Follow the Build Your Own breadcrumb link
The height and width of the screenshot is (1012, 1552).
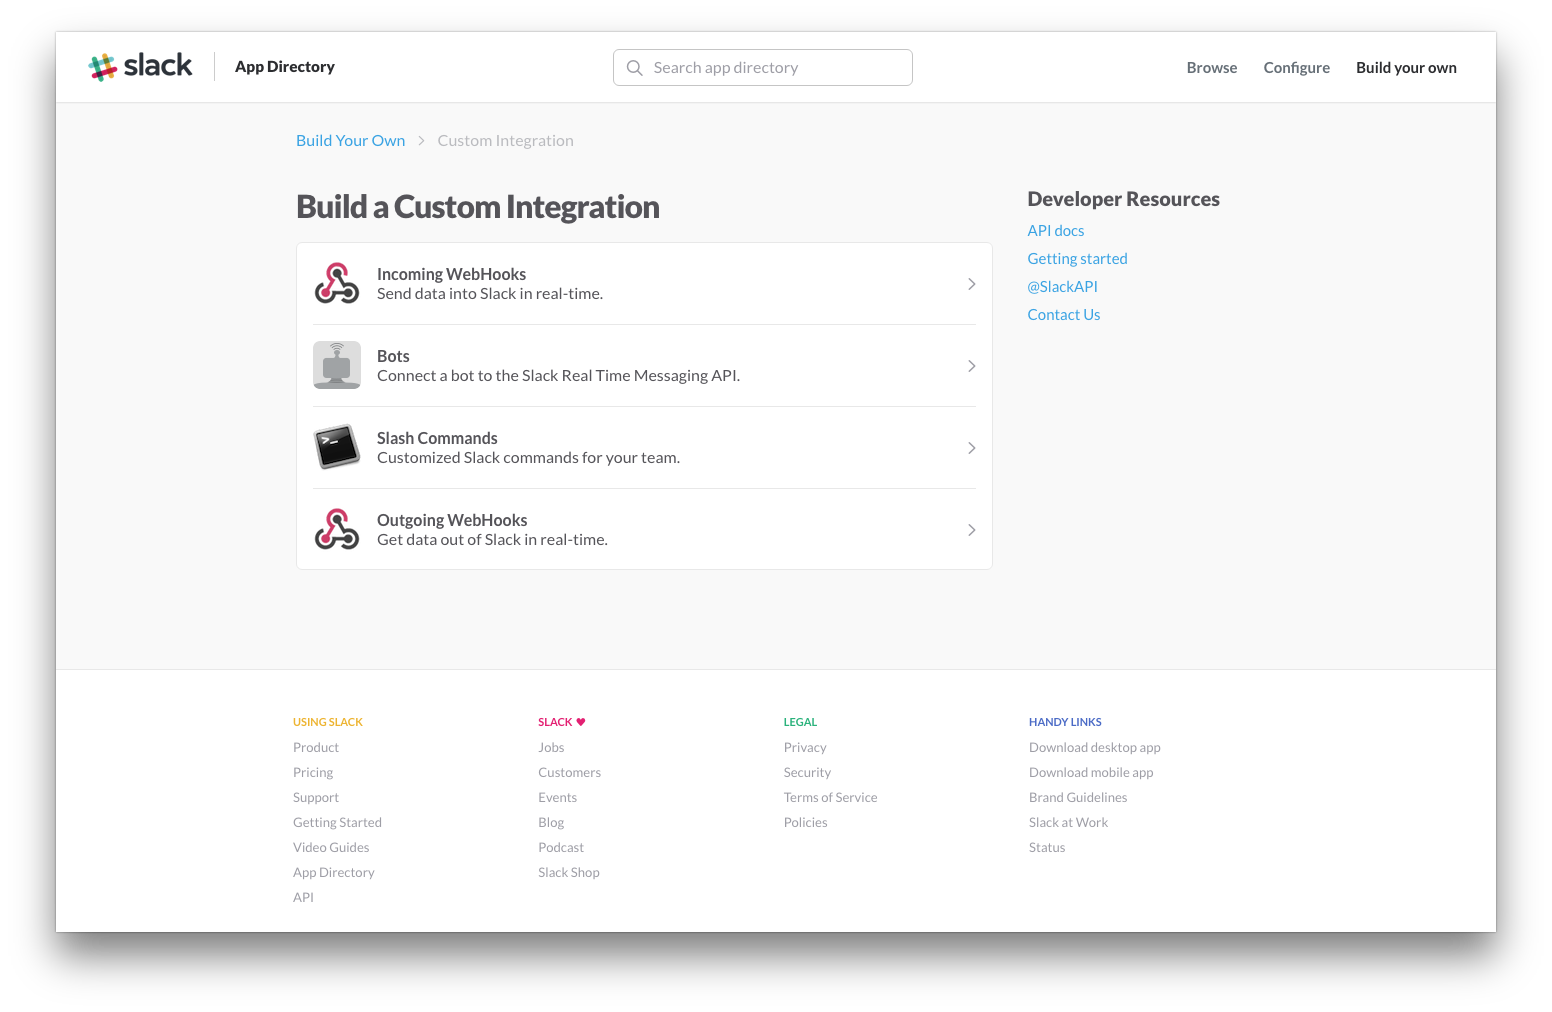pos(350,141)
